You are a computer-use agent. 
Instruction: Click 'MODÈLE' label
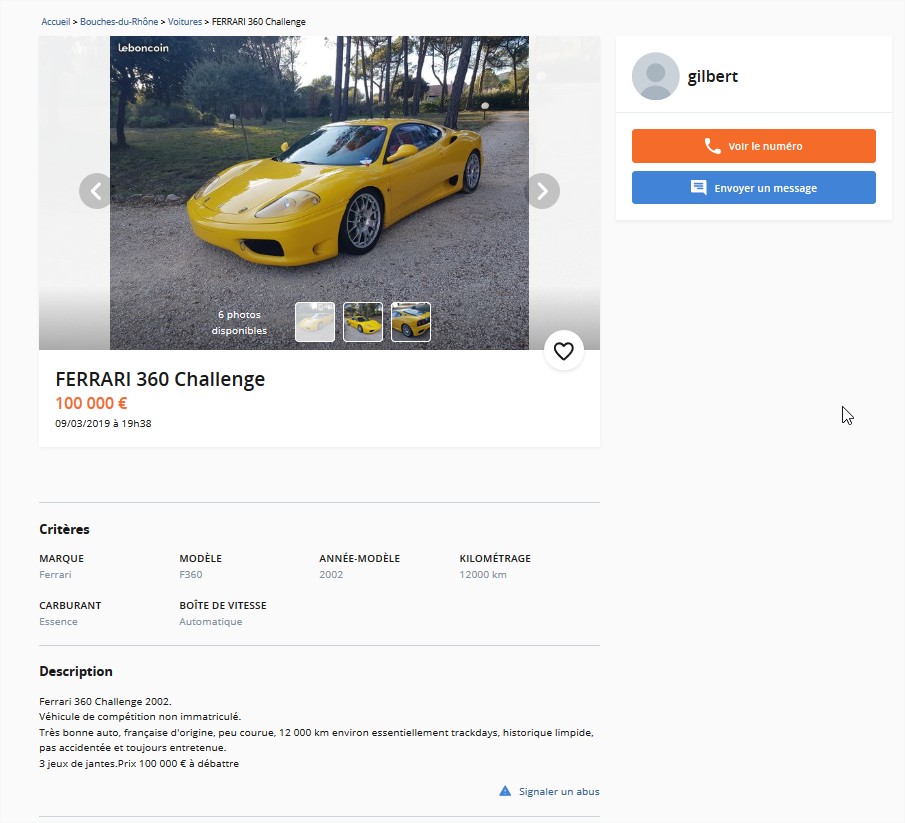(200, 558)
